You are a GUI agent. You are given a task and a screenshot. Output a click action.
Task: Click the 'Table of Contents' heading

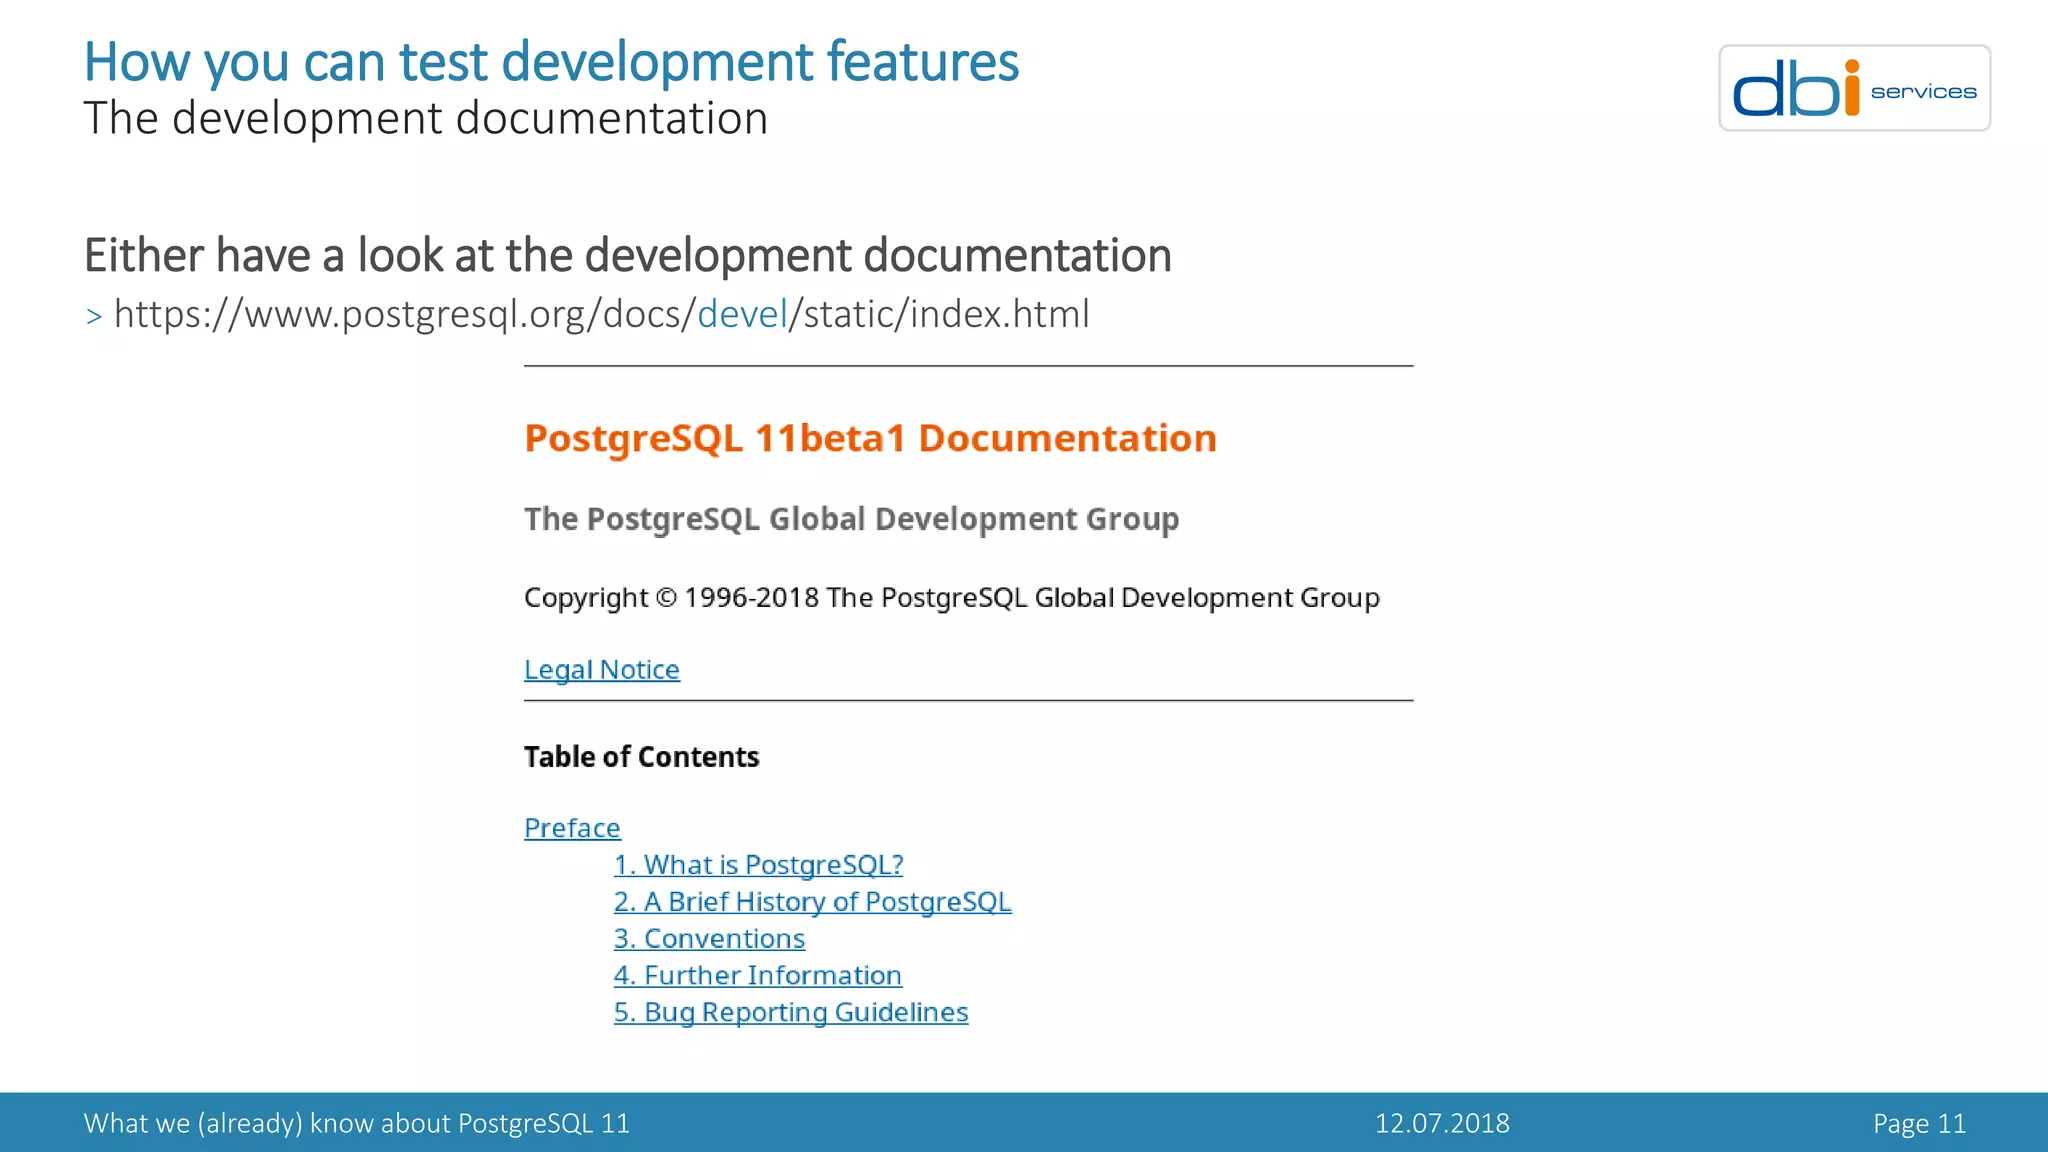pos(641,757)
